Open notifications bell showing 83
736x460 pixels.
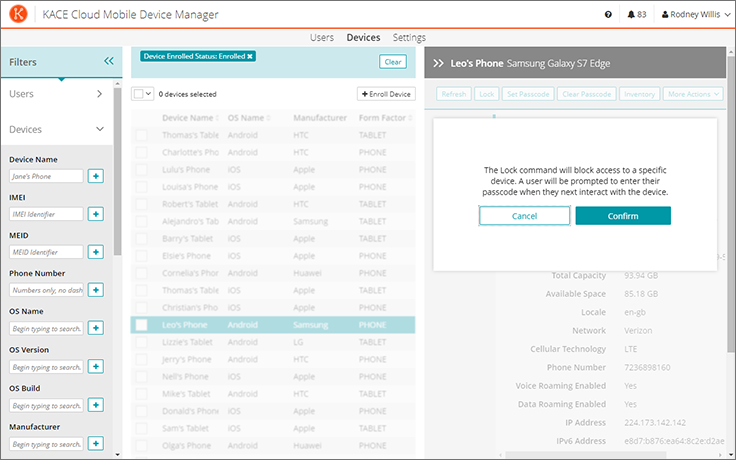coord(636,15)
